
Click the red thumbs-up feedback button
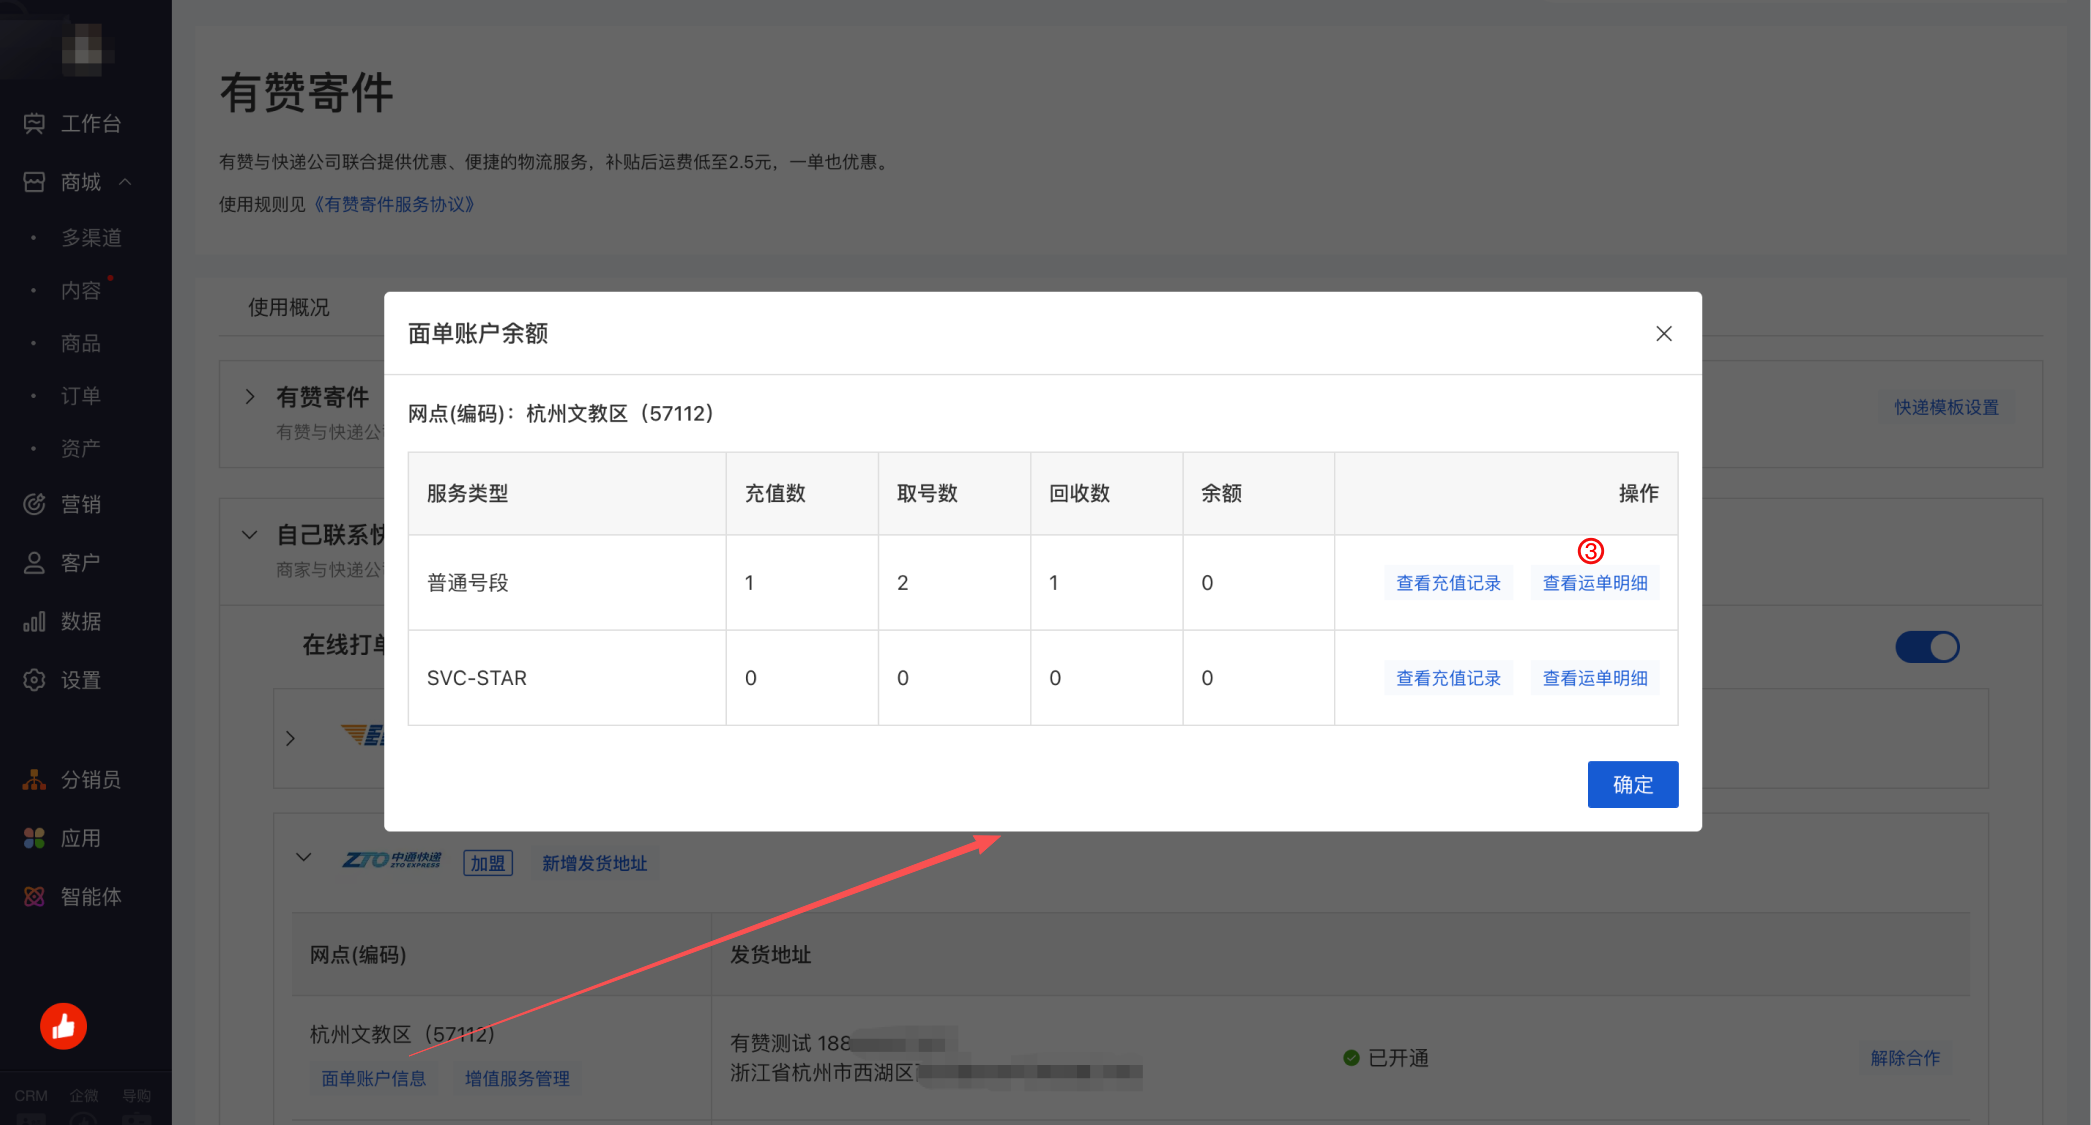coord(63,1026)
